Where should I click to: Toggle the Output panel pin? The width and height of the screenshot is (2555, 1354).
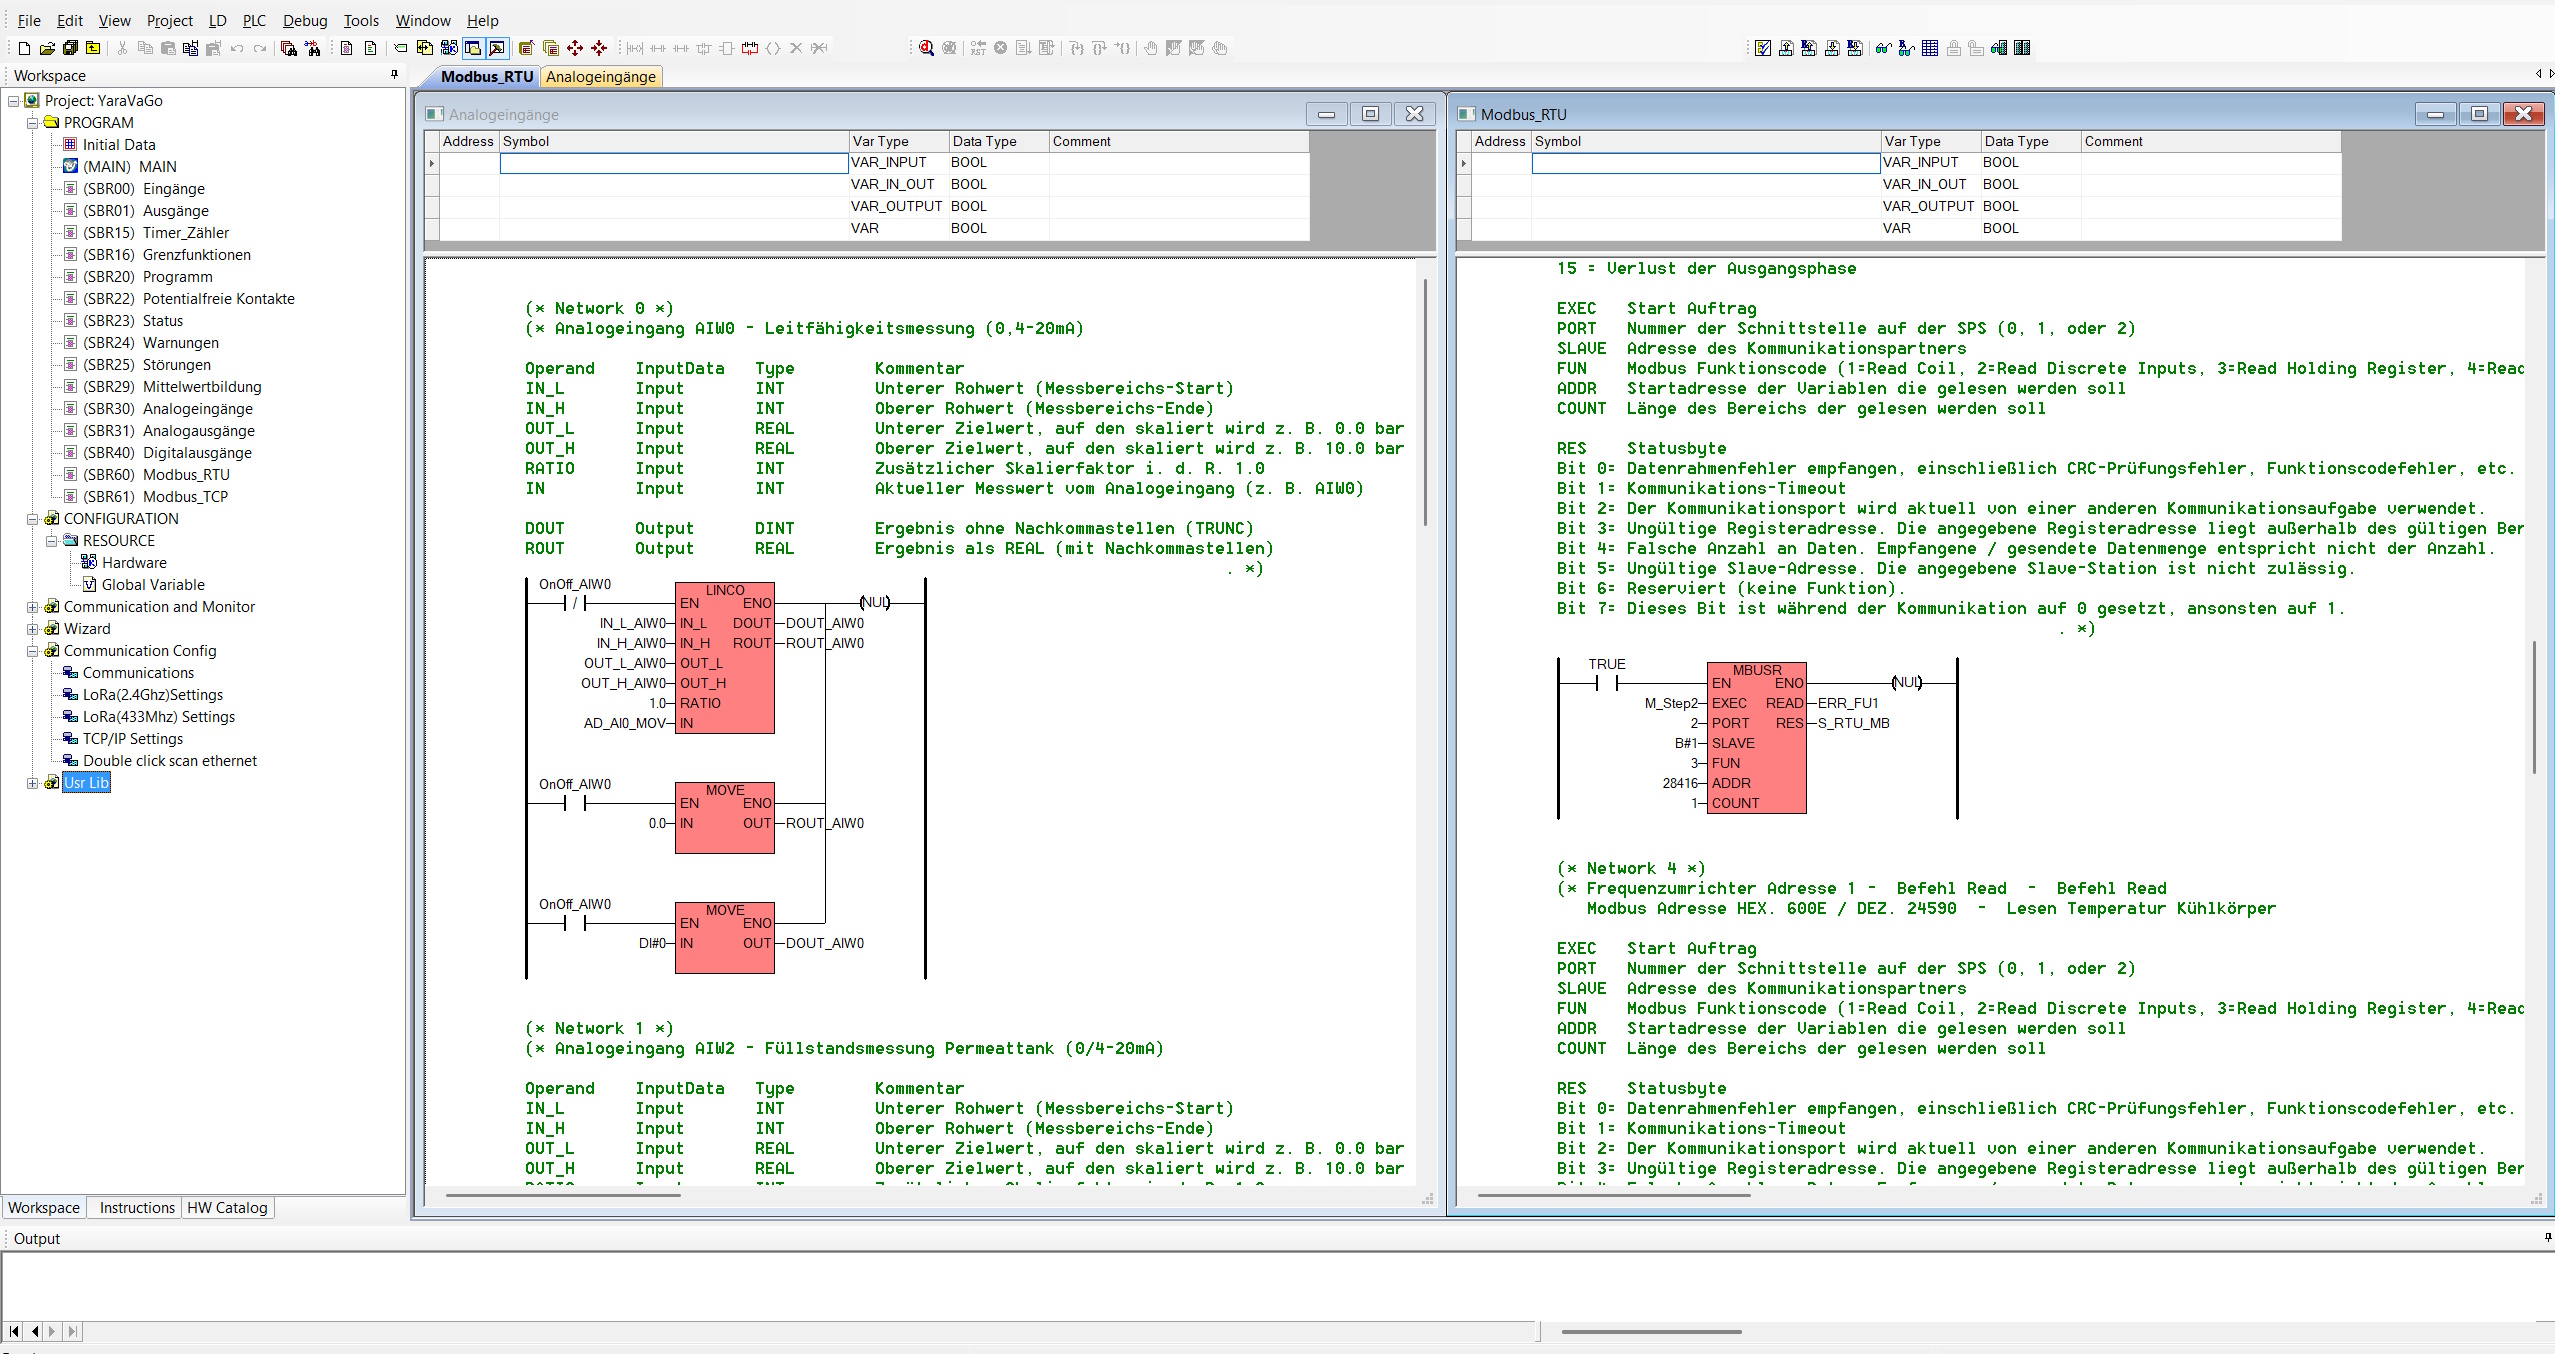click(2548, 1237)
